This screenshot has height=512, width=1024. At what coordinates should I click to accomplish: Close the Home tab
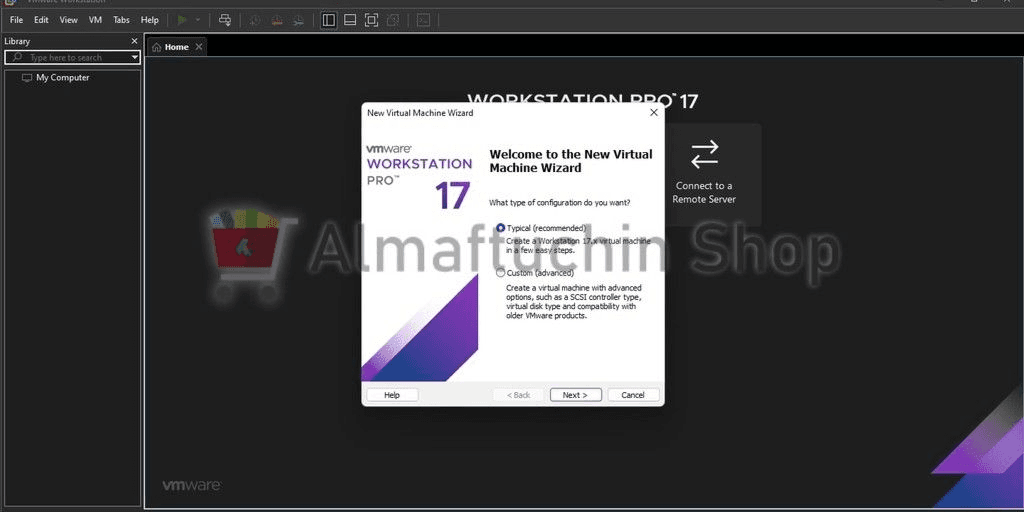(x=199, y=47)
